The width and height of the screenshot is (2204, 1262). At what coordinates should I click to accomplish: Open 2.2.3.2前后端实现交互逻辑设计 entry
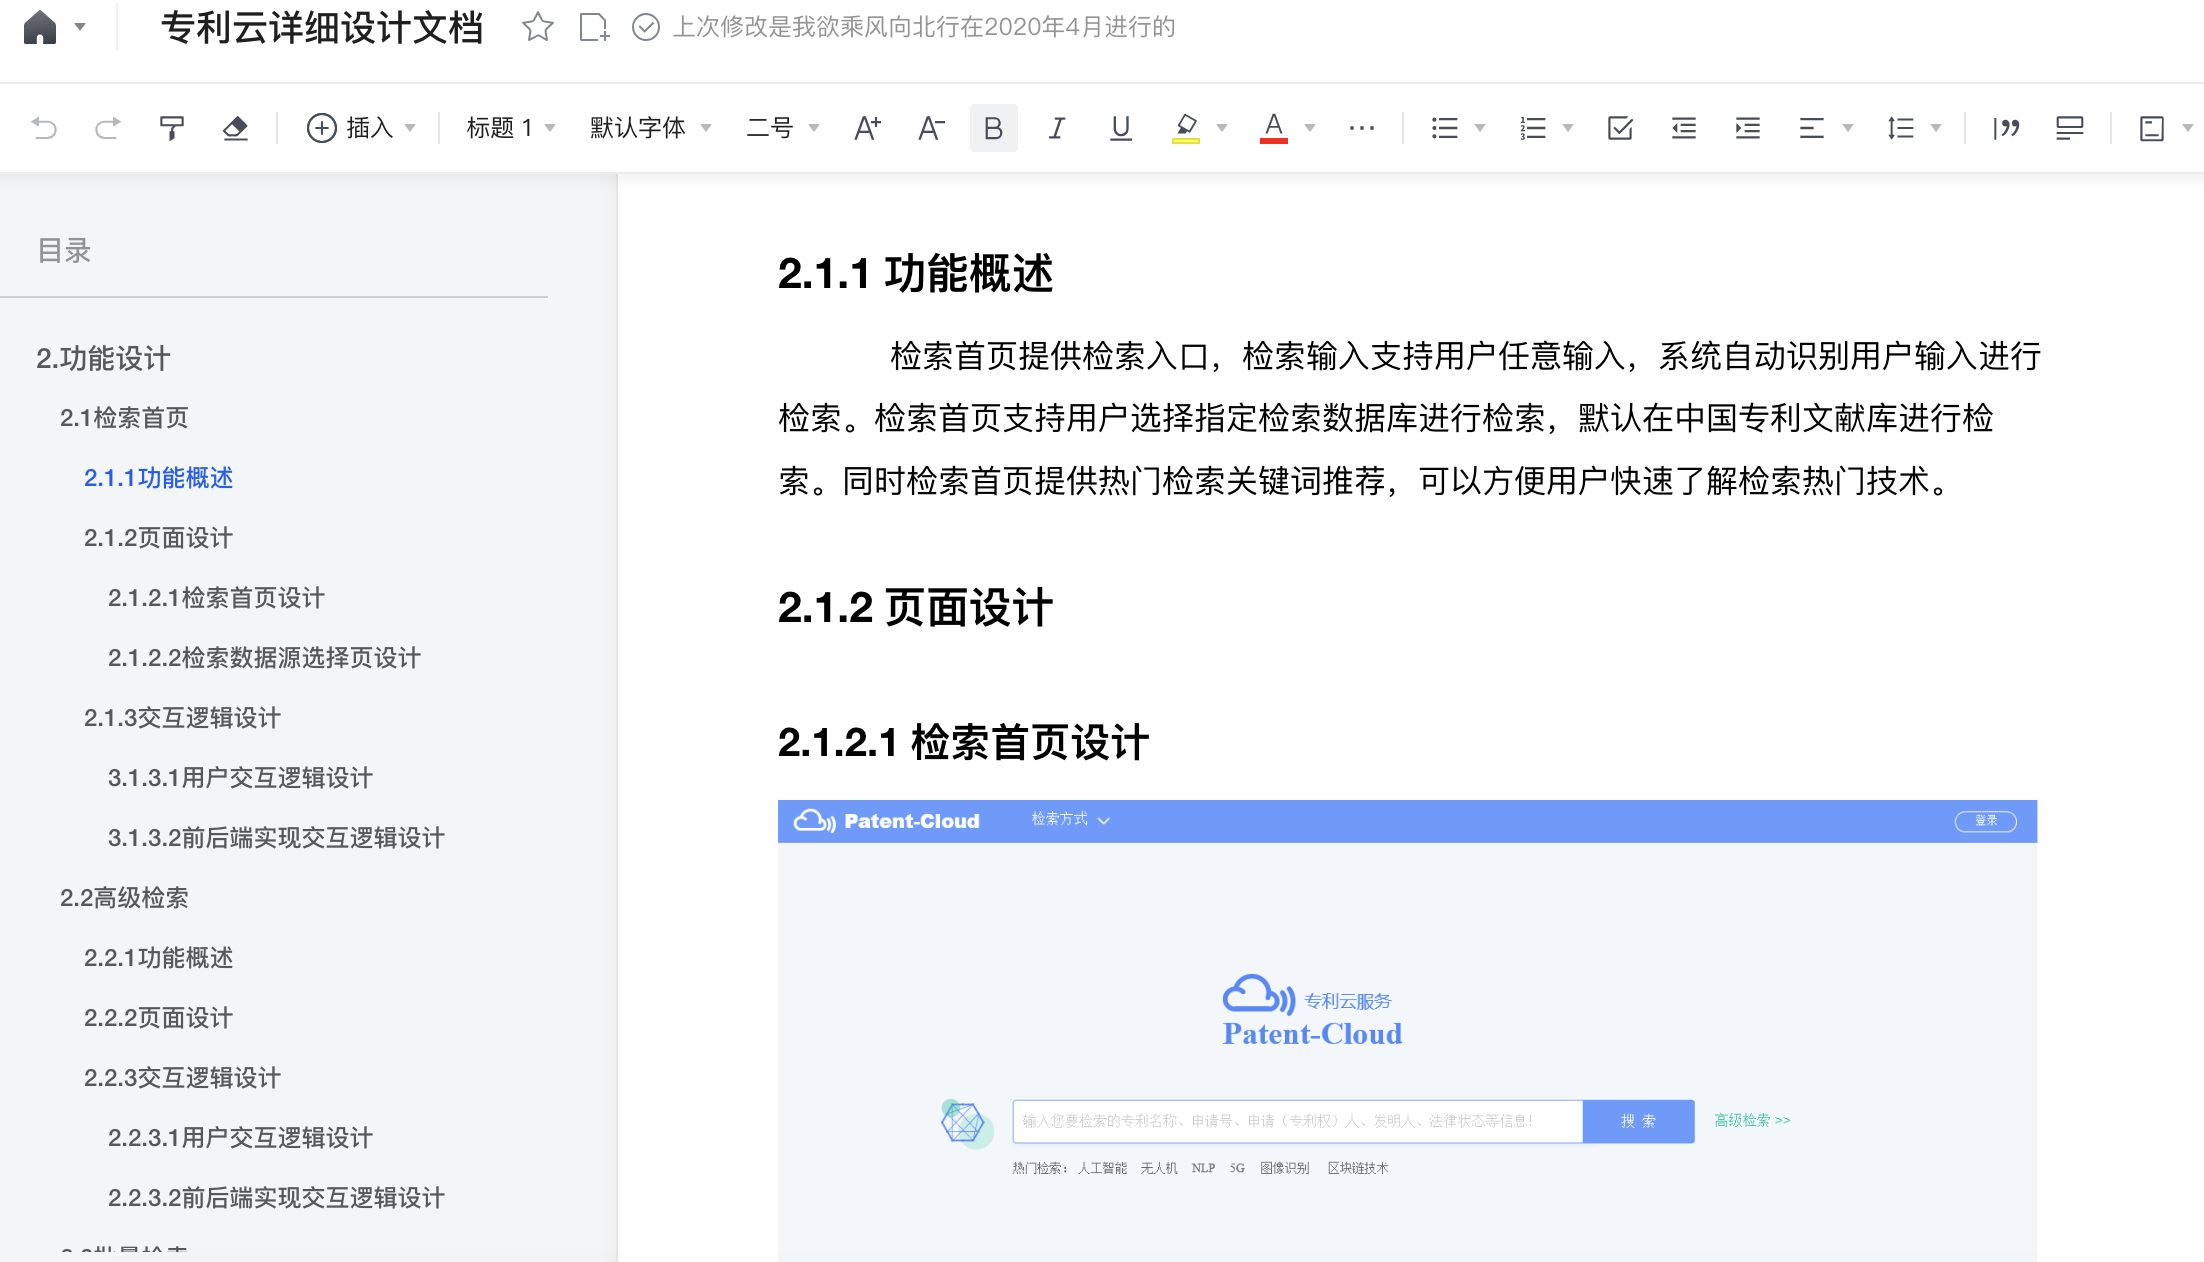tap(276, 1198)
